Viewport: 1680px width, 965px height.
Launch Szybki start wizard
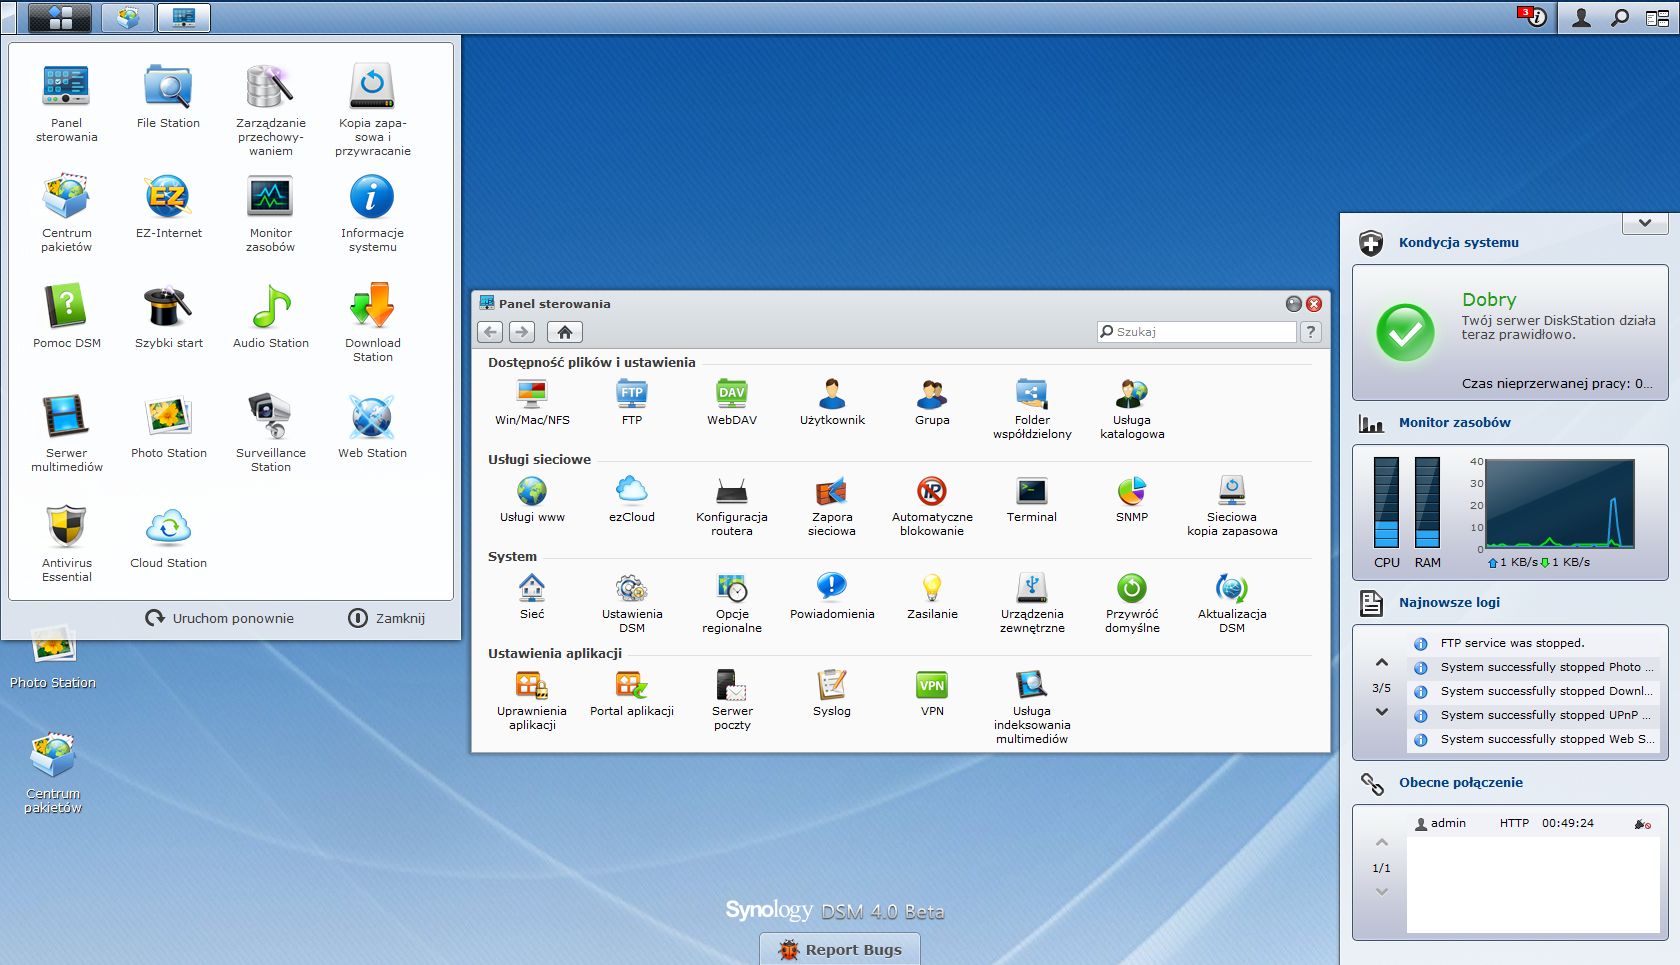(x=168, y=316)
